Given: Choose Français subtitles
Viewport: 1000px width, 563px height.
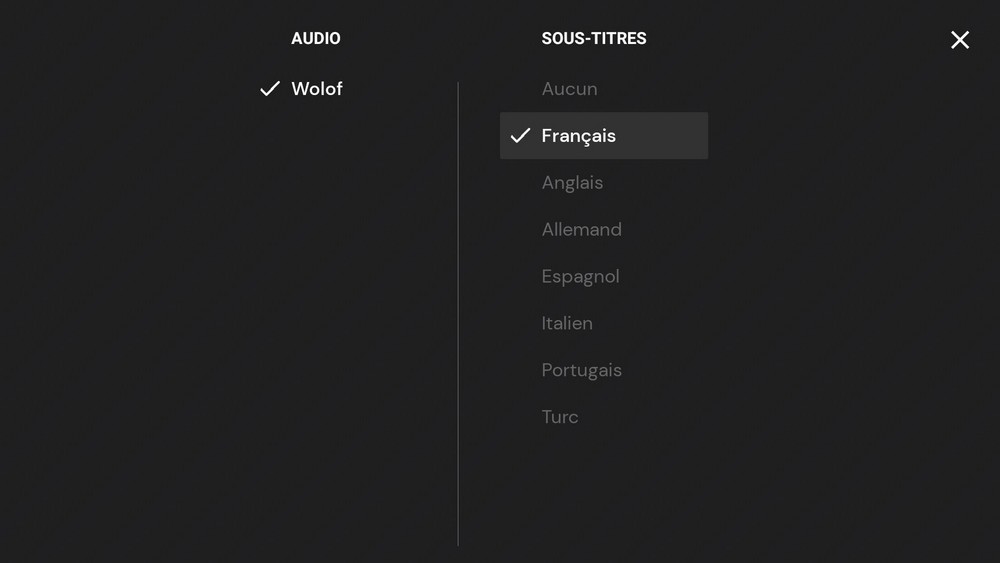Looking at the screenshot, I should point(578,136).
